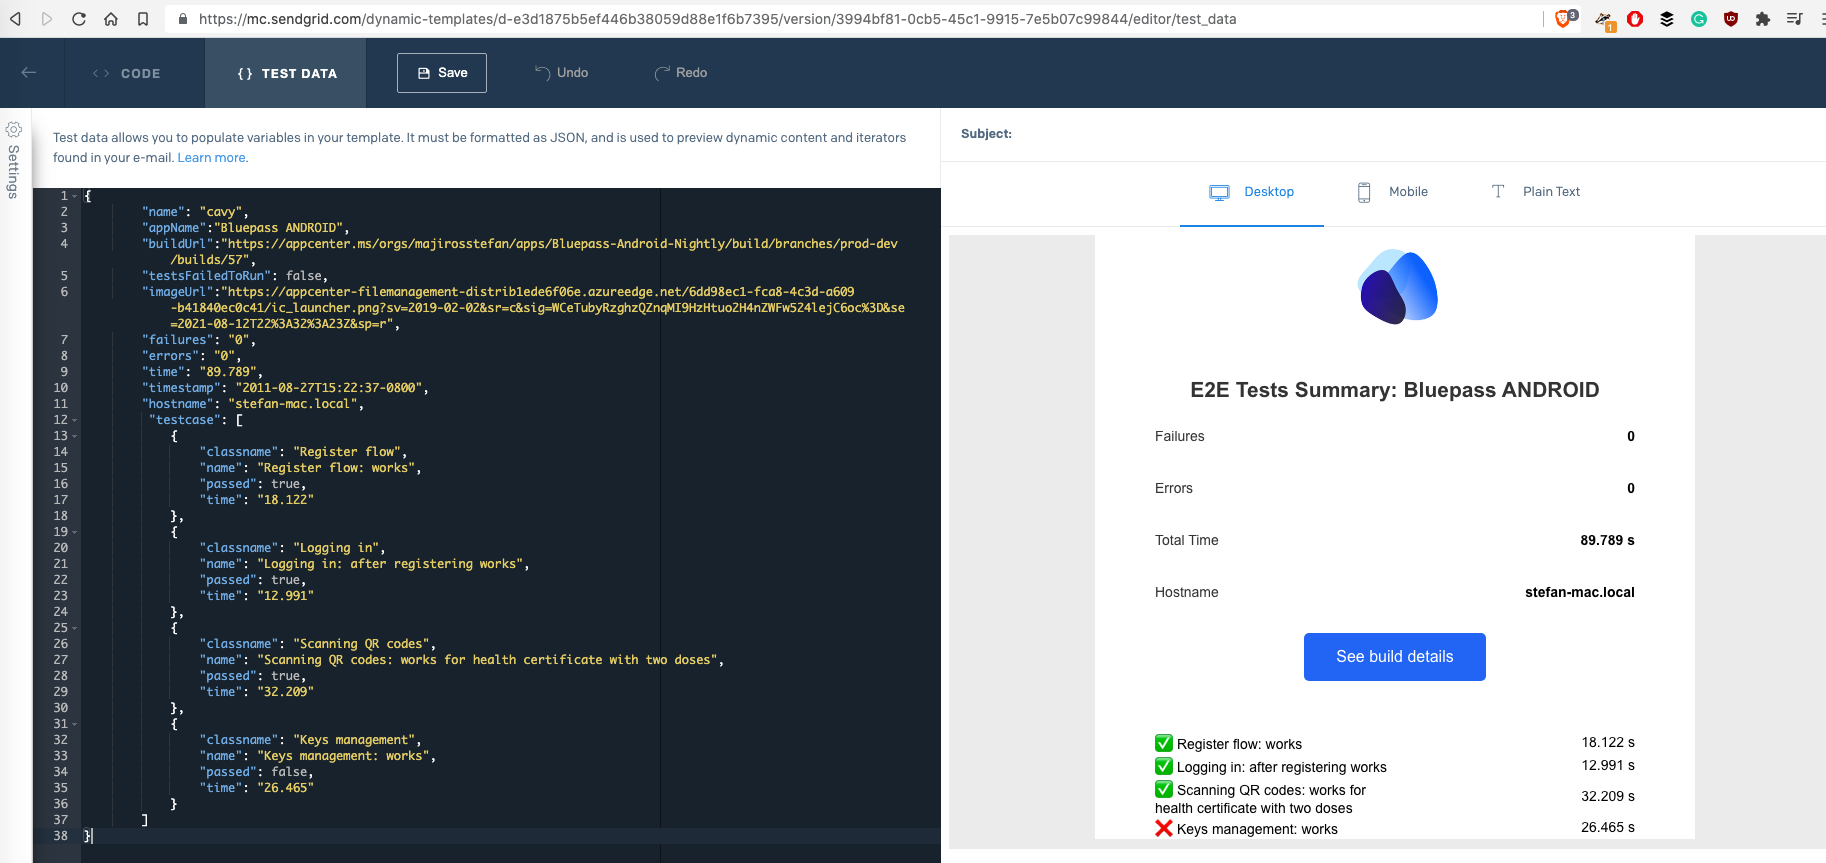1826x863 pixels.
Task: Open the Buffer stacked-layers extension
Action: 1667,19
